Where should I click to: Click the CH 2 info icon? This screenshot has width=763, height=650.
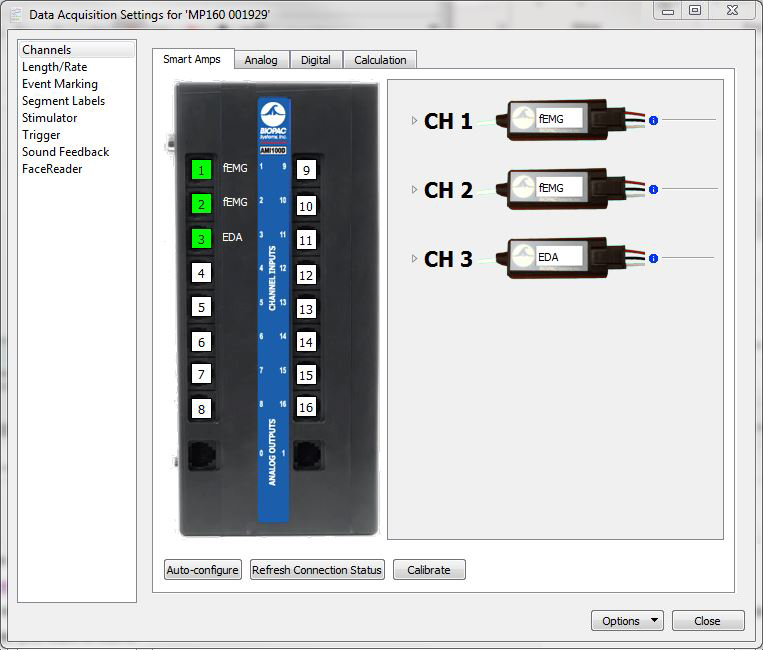click(653, 189)
